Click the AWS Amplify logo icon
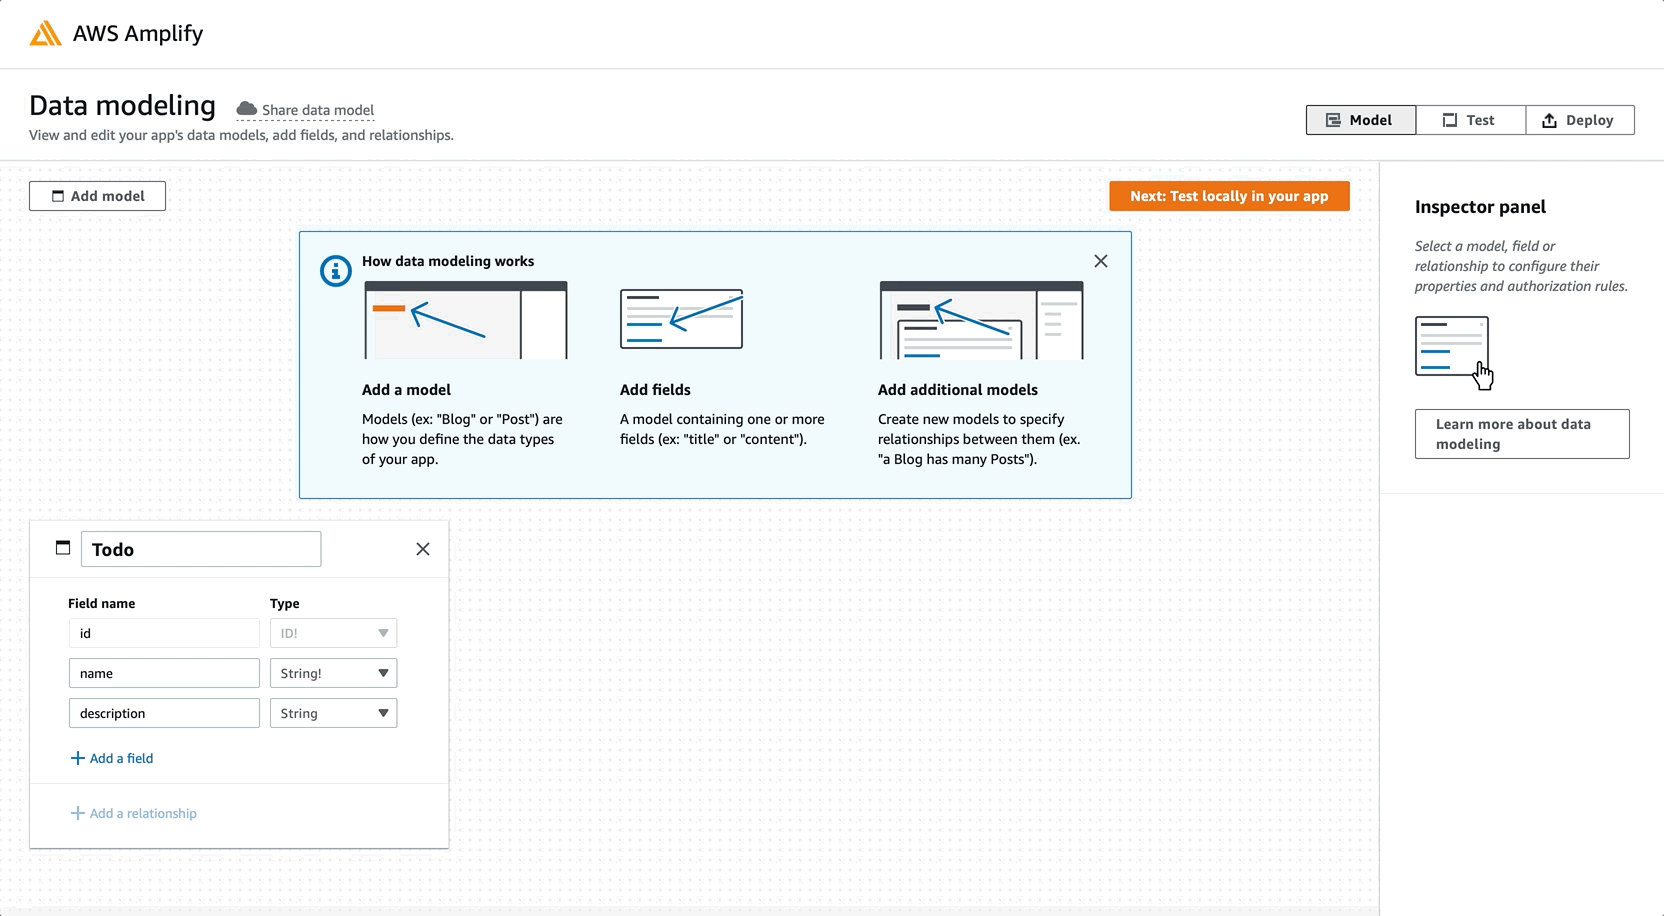This screenshot has height=916, width=1664. coord(45,33)
